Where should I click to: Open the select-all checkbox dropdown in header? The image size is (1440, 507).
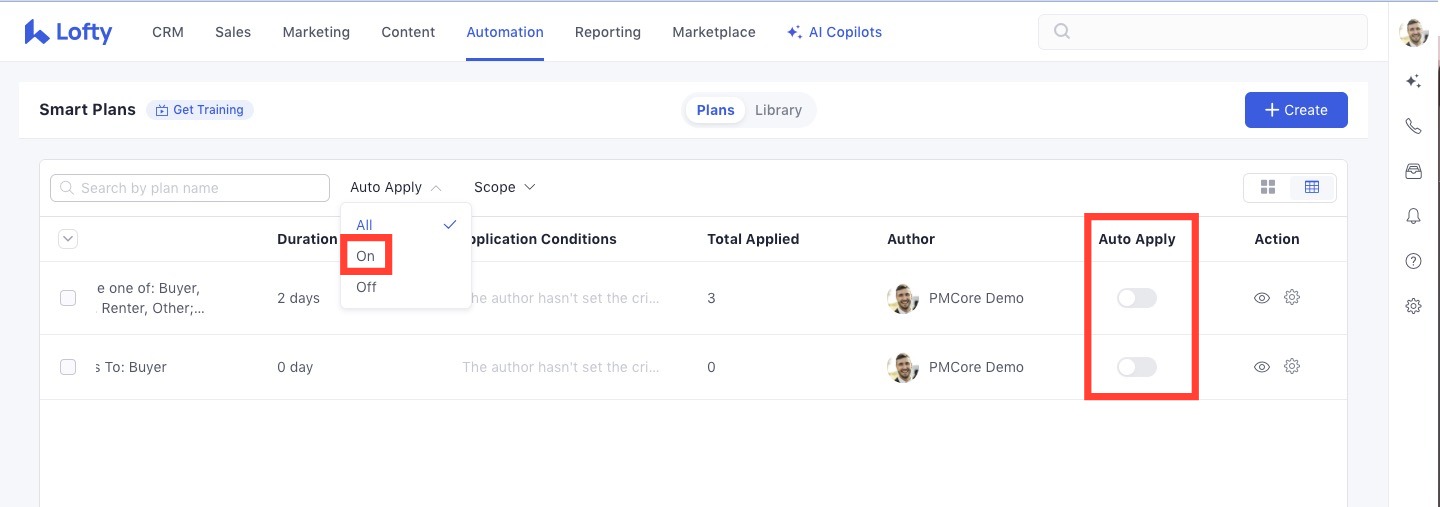click(68, 239)
